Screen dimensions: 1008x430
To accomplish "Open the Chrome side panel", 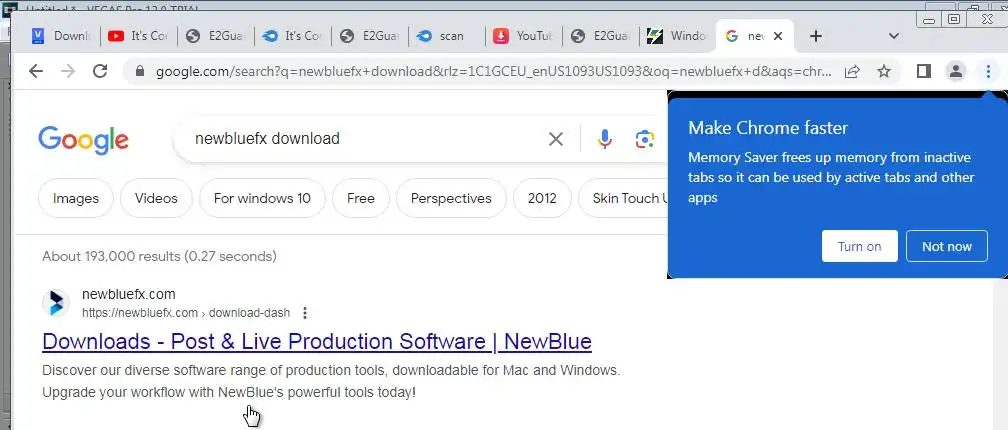I will pyautogui.click(x=924, y=71).
